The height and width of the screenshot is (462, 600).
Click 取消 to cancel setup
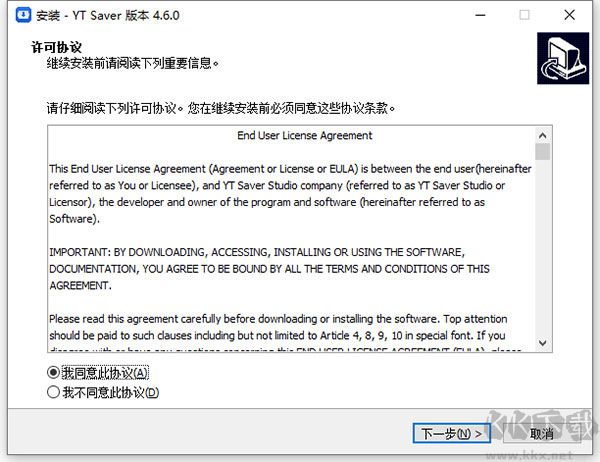click(541, 433)
